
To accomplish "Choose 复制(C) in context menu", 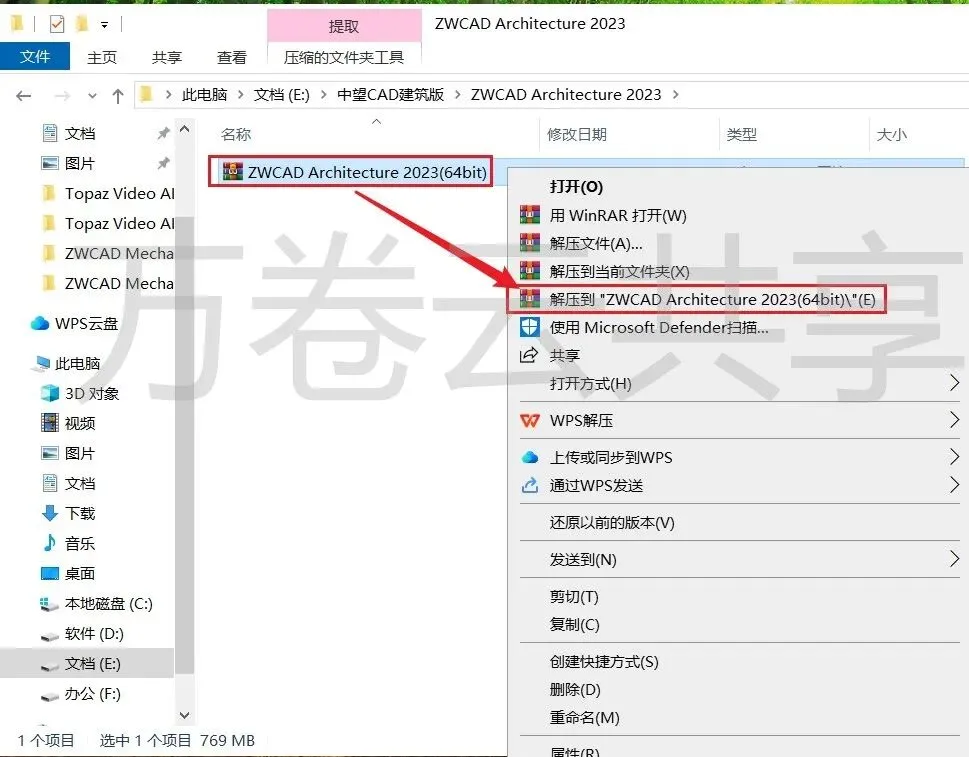I will click(x=575, y=625).
